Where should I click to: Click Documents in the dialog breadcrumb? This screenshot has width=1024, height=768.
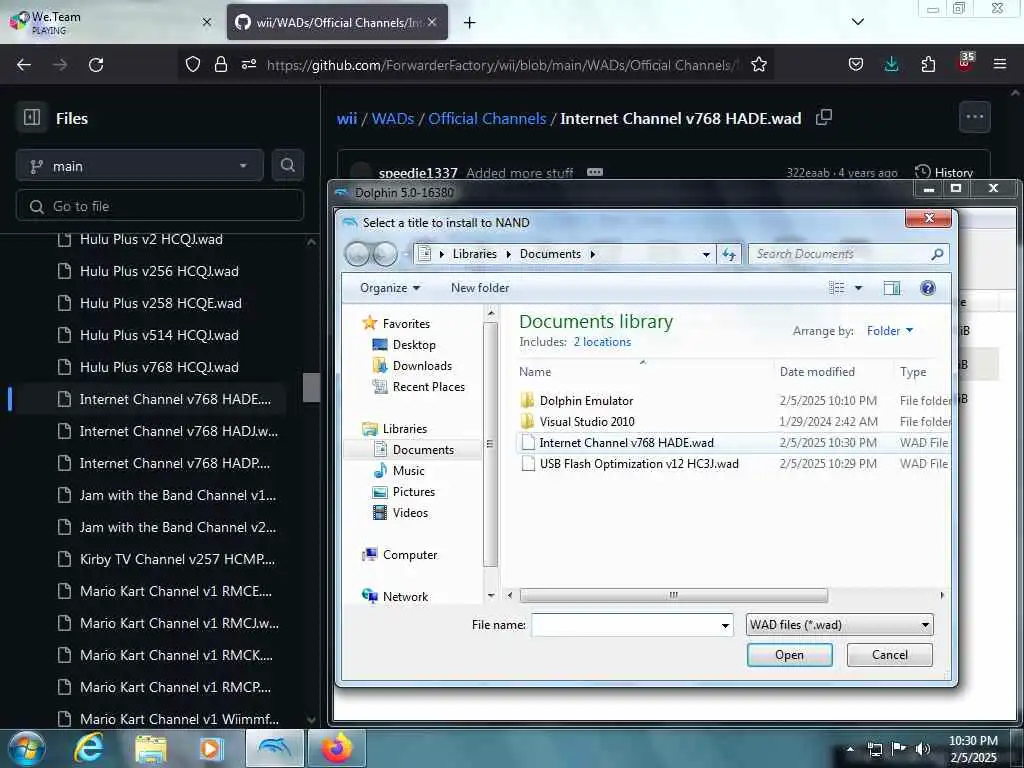550,254
